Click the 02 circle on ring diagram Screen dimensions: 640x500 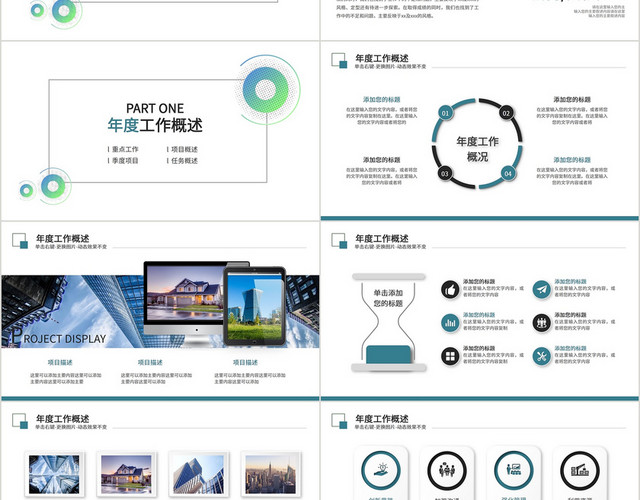(x=506, y=113)
